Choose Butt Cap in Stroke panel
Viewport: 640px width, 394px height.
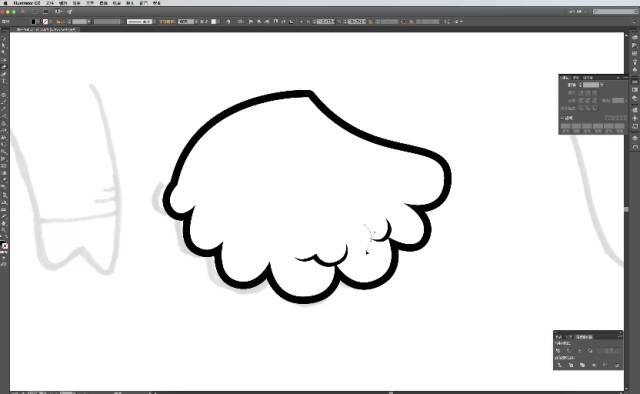581,93
